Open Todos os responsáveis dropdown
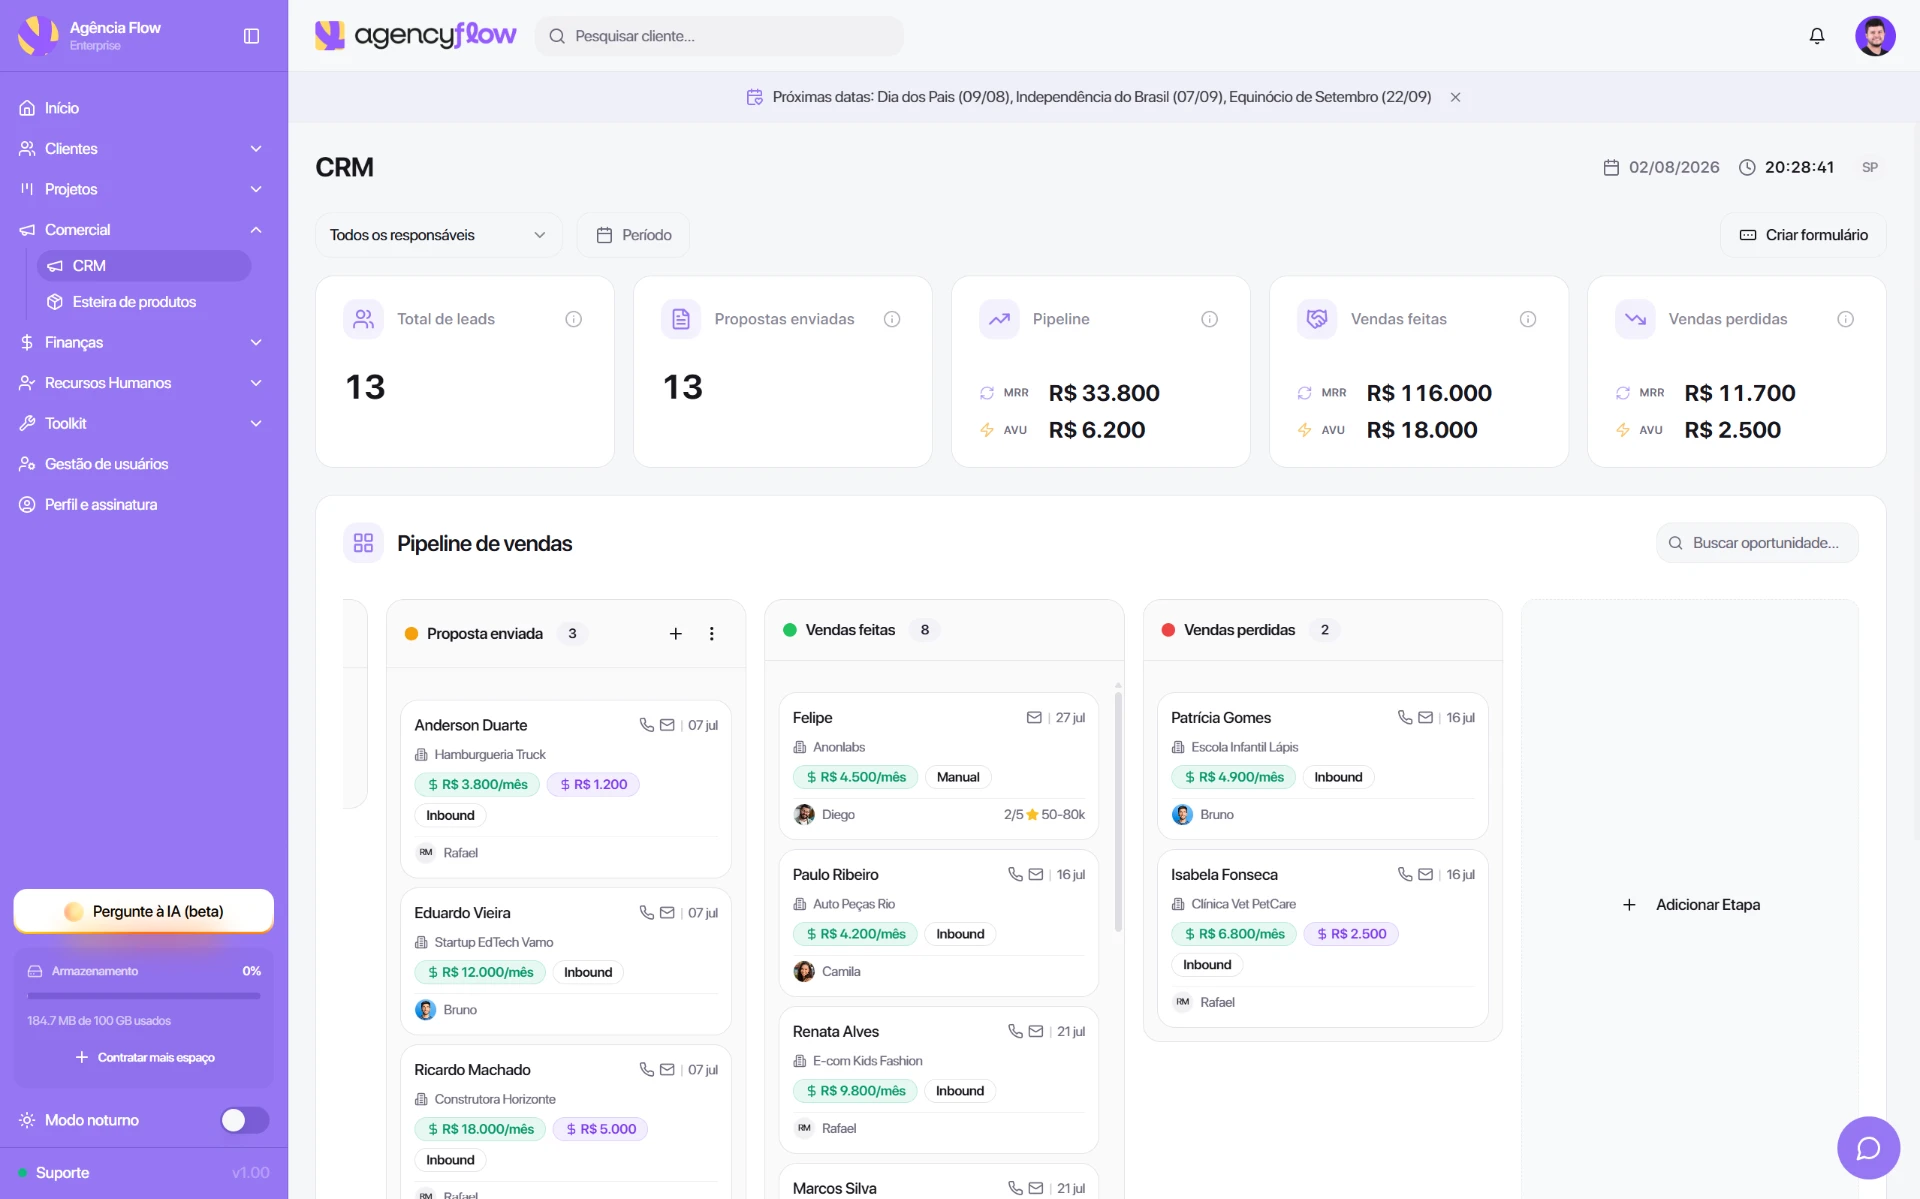Screen dimensions: 1920x1199 [438, 235]
